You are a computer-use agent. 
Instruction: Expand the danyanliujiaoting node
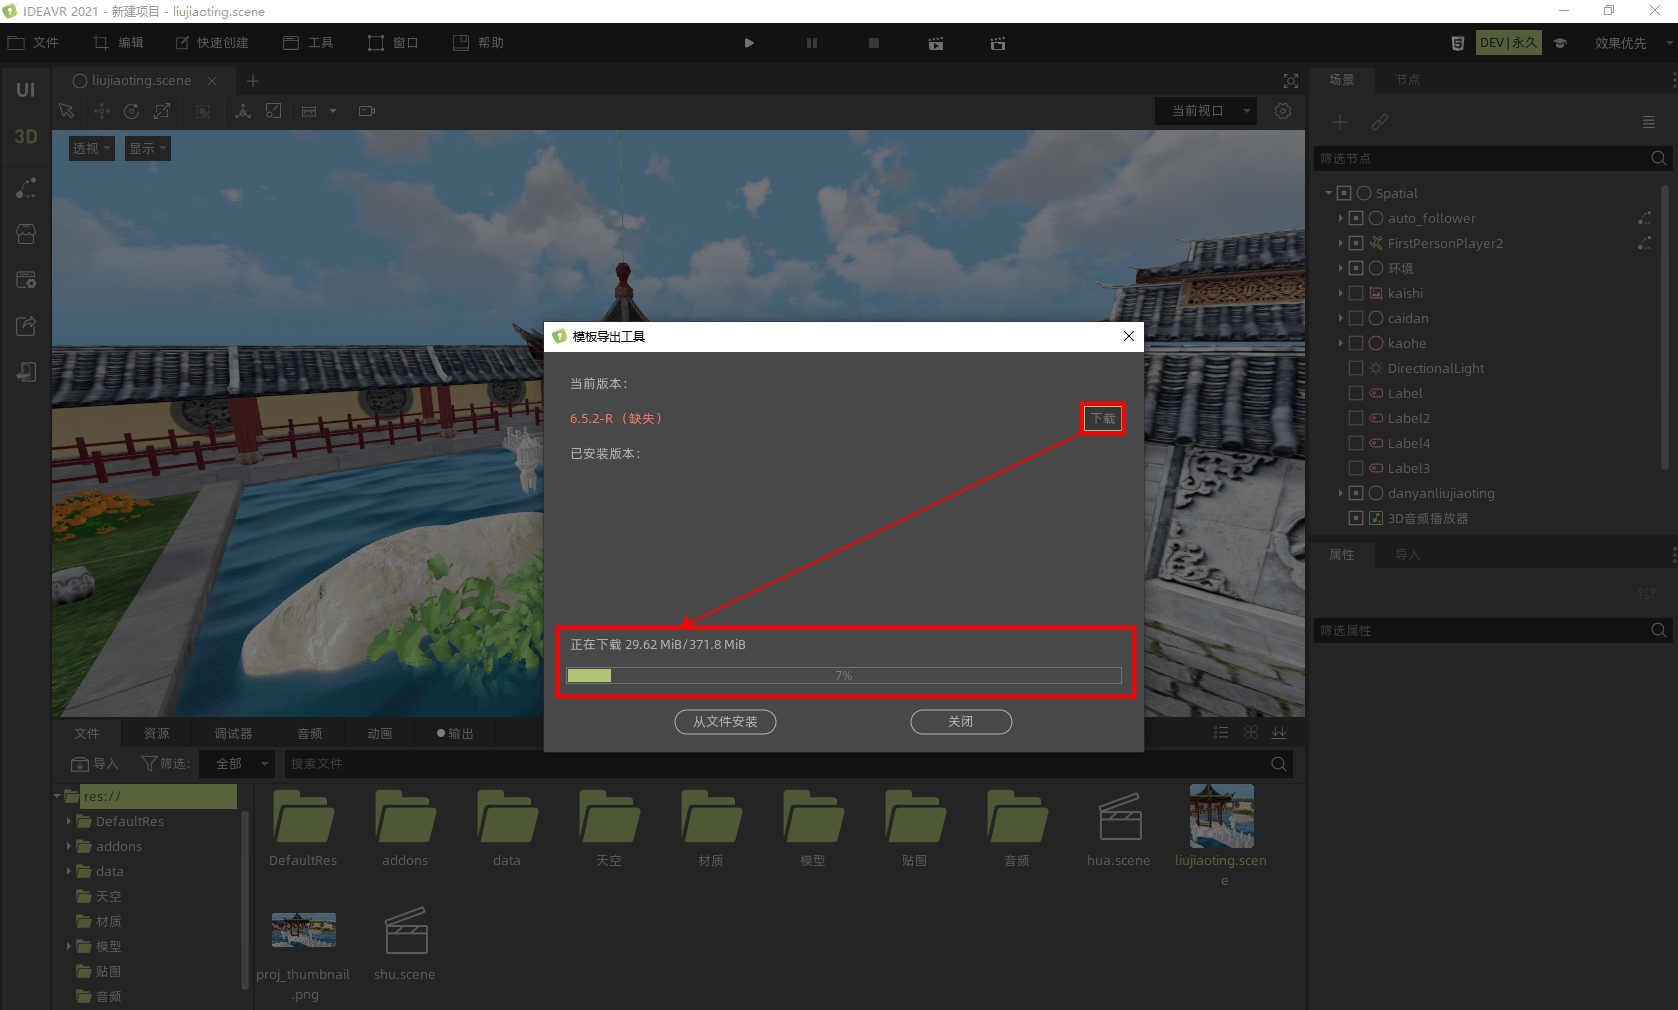1341,493
